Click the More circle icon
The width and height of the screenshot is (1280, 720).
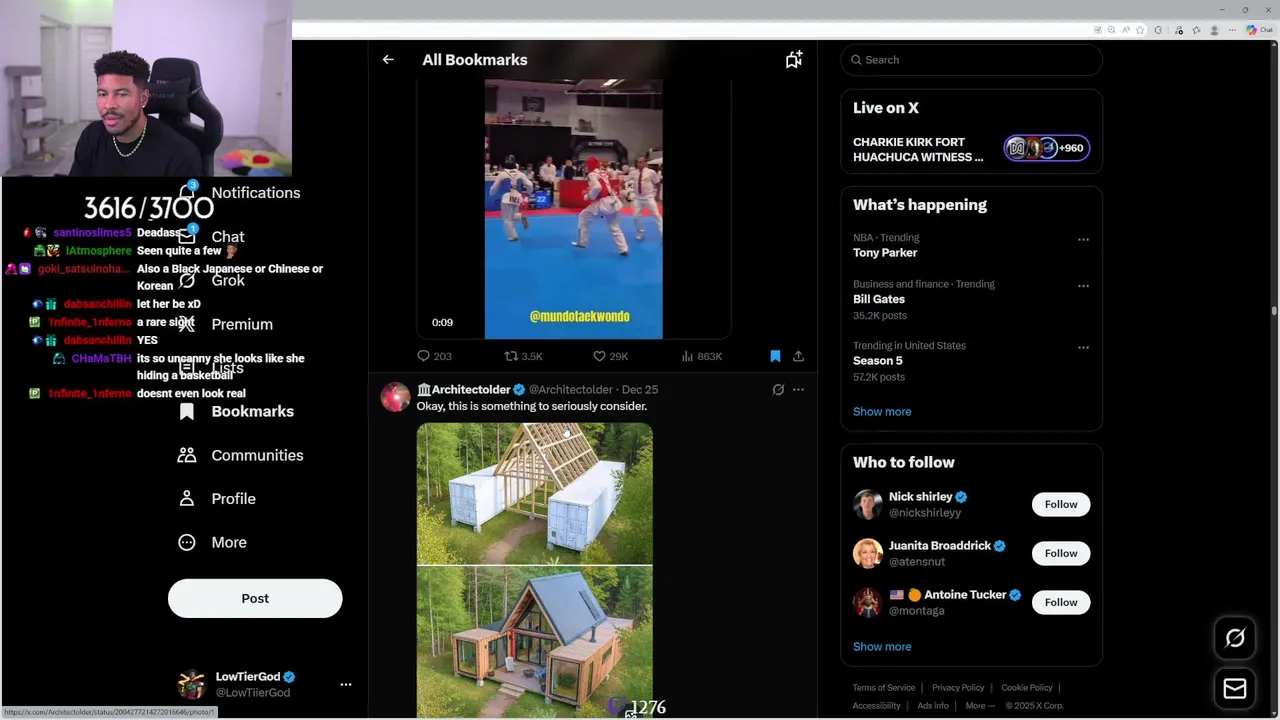(187, 542)
